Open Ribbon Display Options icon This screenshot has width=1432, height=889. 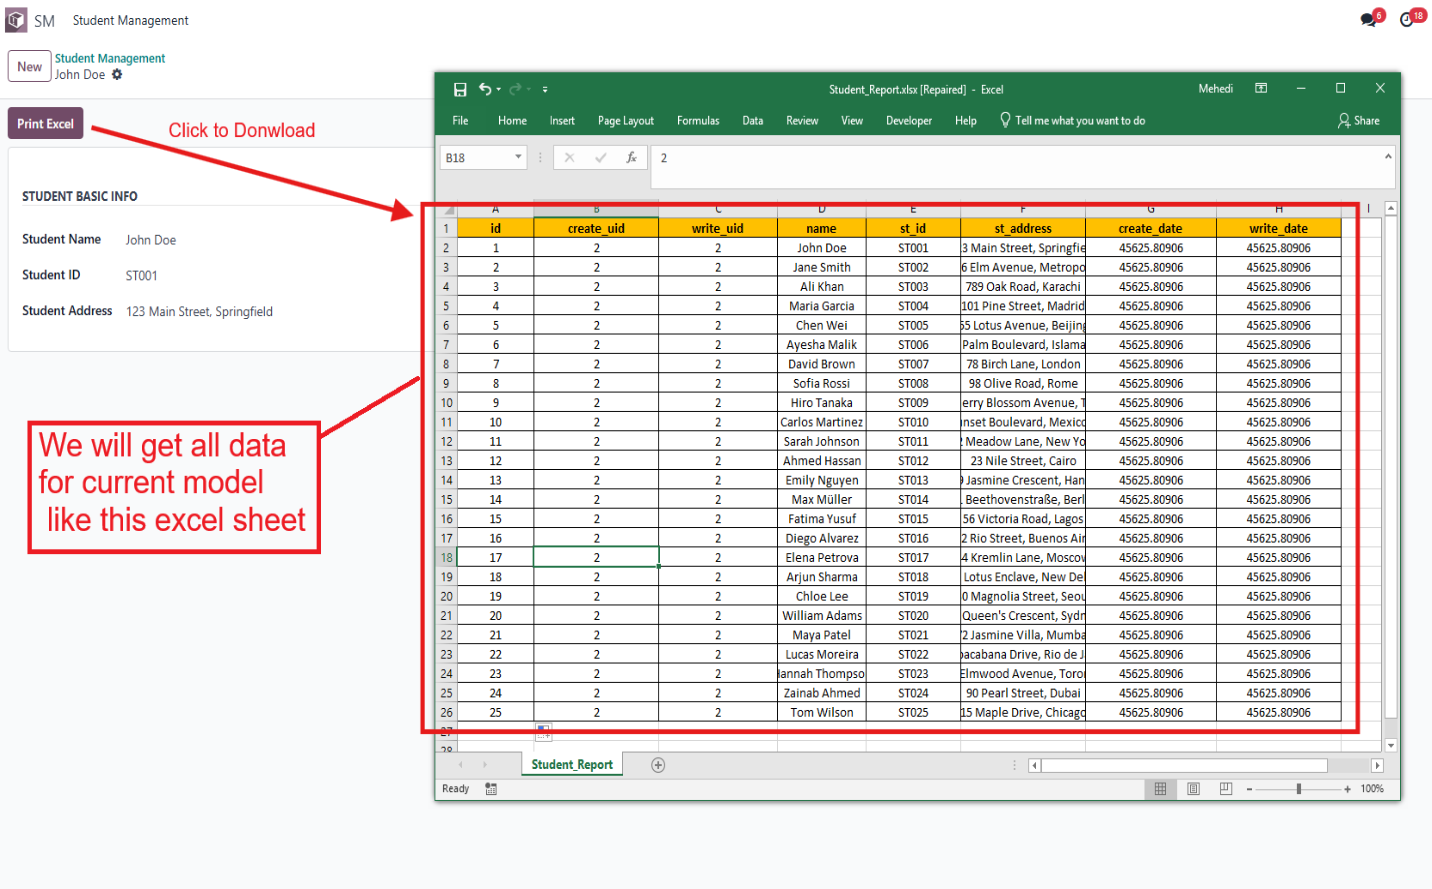point(1261,88)
